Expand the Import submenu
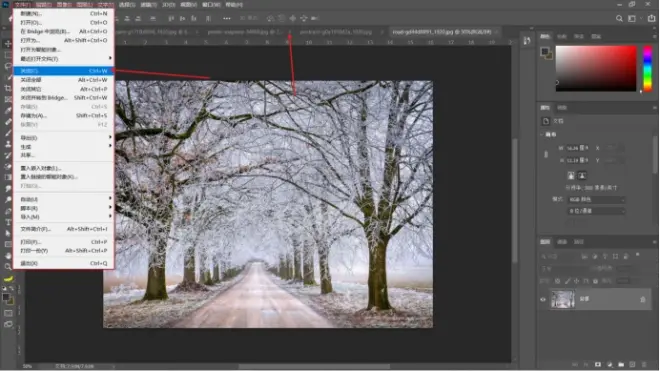Image resolution: width=660 pixels, height=371 pixels. pyautogui.click(x=63, y=217)
